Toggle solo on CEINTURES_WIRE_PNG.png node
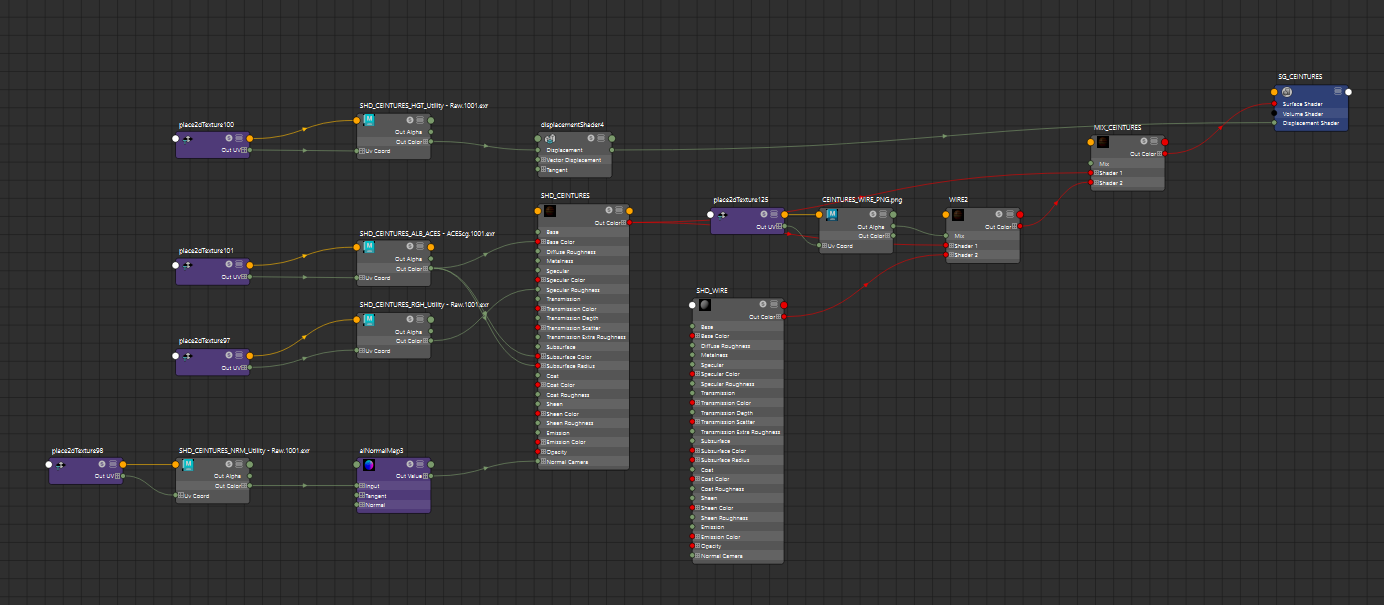 pos(872,214)
